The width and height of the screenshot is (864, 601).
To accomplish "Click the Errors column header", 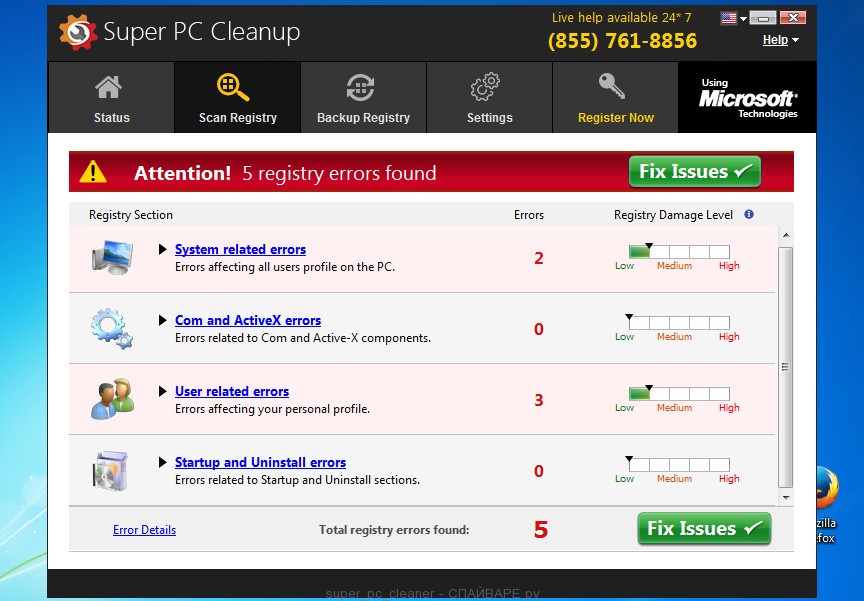I will click(x=529, y=215).
